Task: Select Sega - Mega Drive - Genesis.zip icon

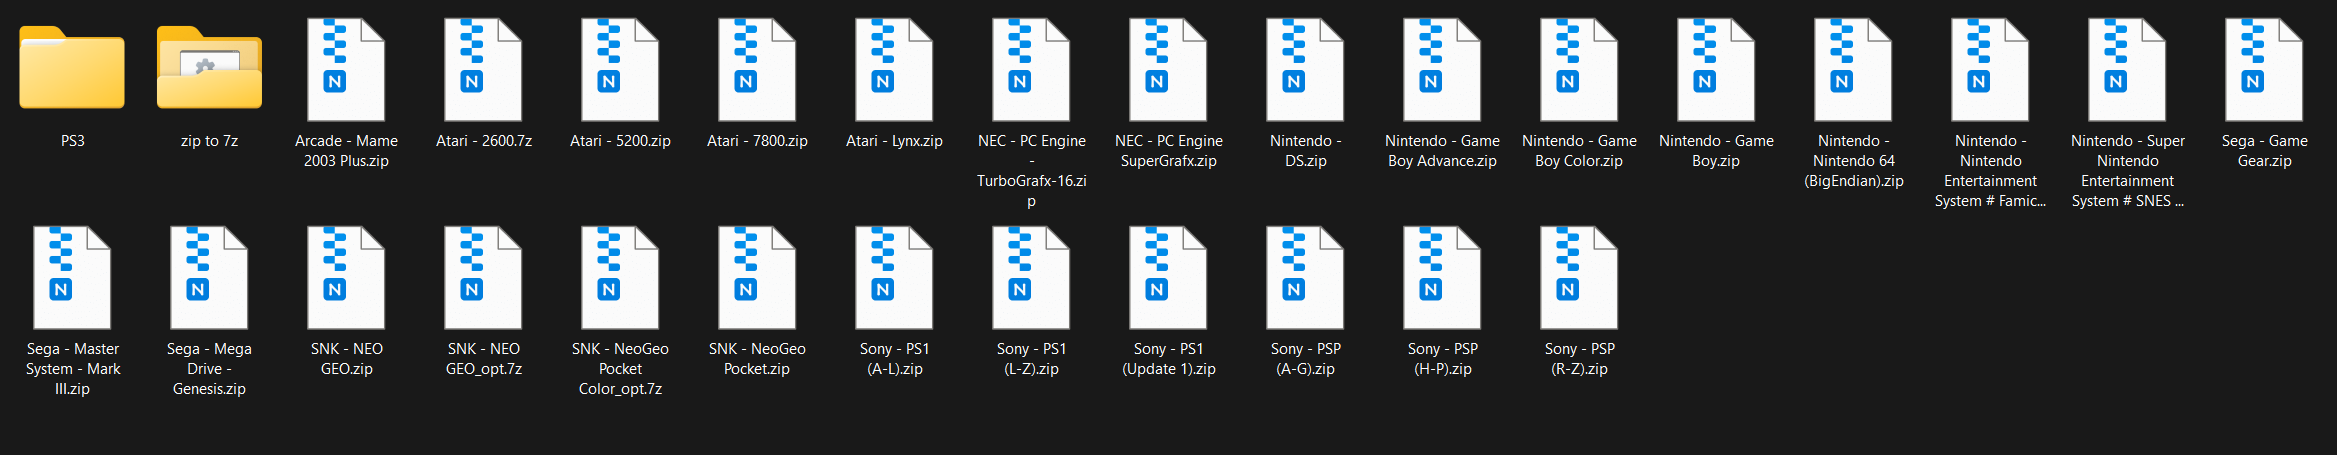Action: tap(209, 277)
